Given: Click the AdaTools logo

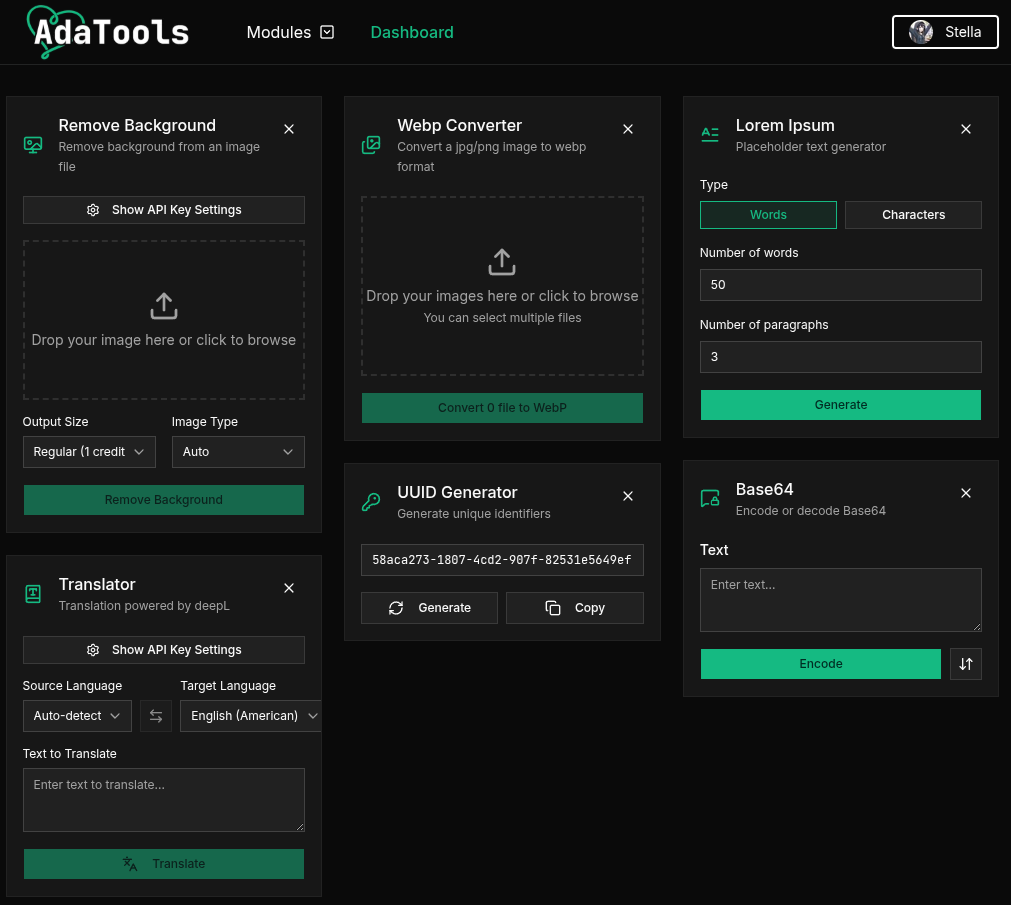Looking at the screenshot, I should pos(108,32).
